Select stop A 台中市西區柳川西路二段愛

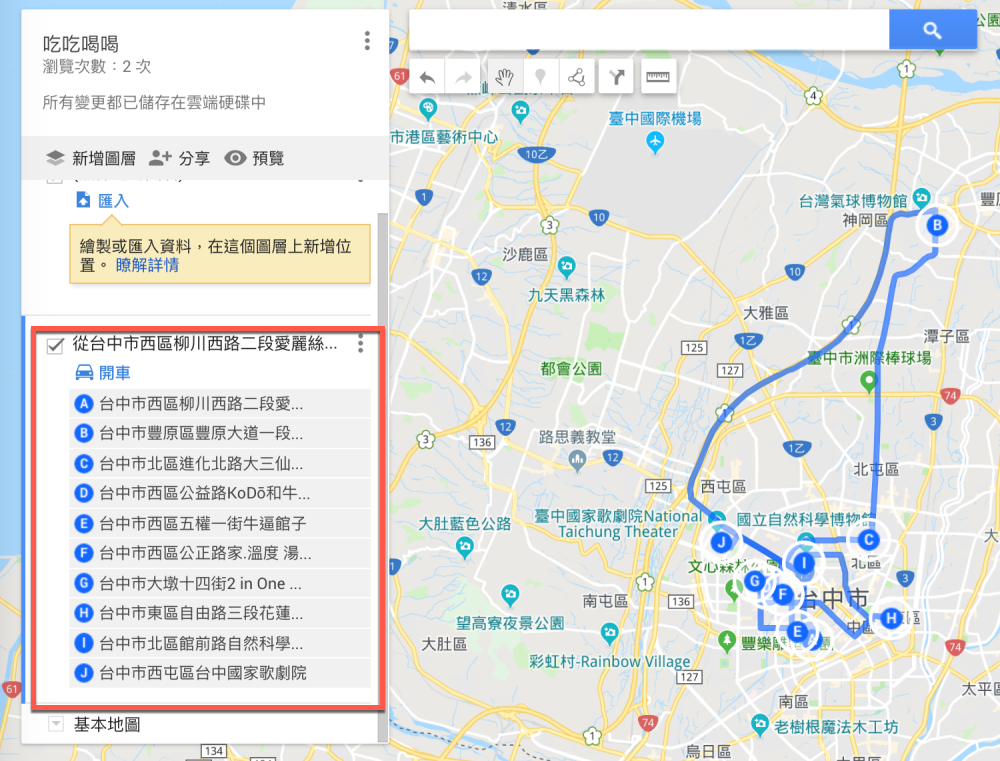[x=219, y=403]
